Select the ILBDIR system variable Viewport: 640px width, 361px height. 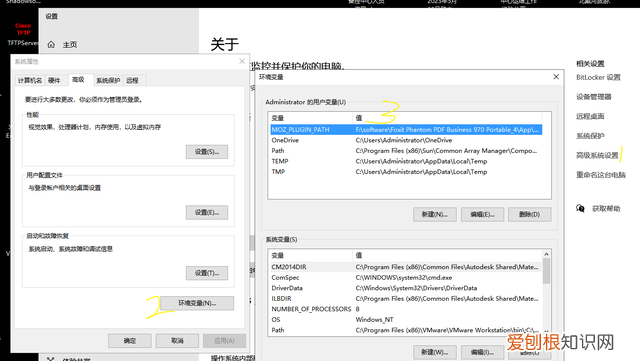[x=406, y=299]
